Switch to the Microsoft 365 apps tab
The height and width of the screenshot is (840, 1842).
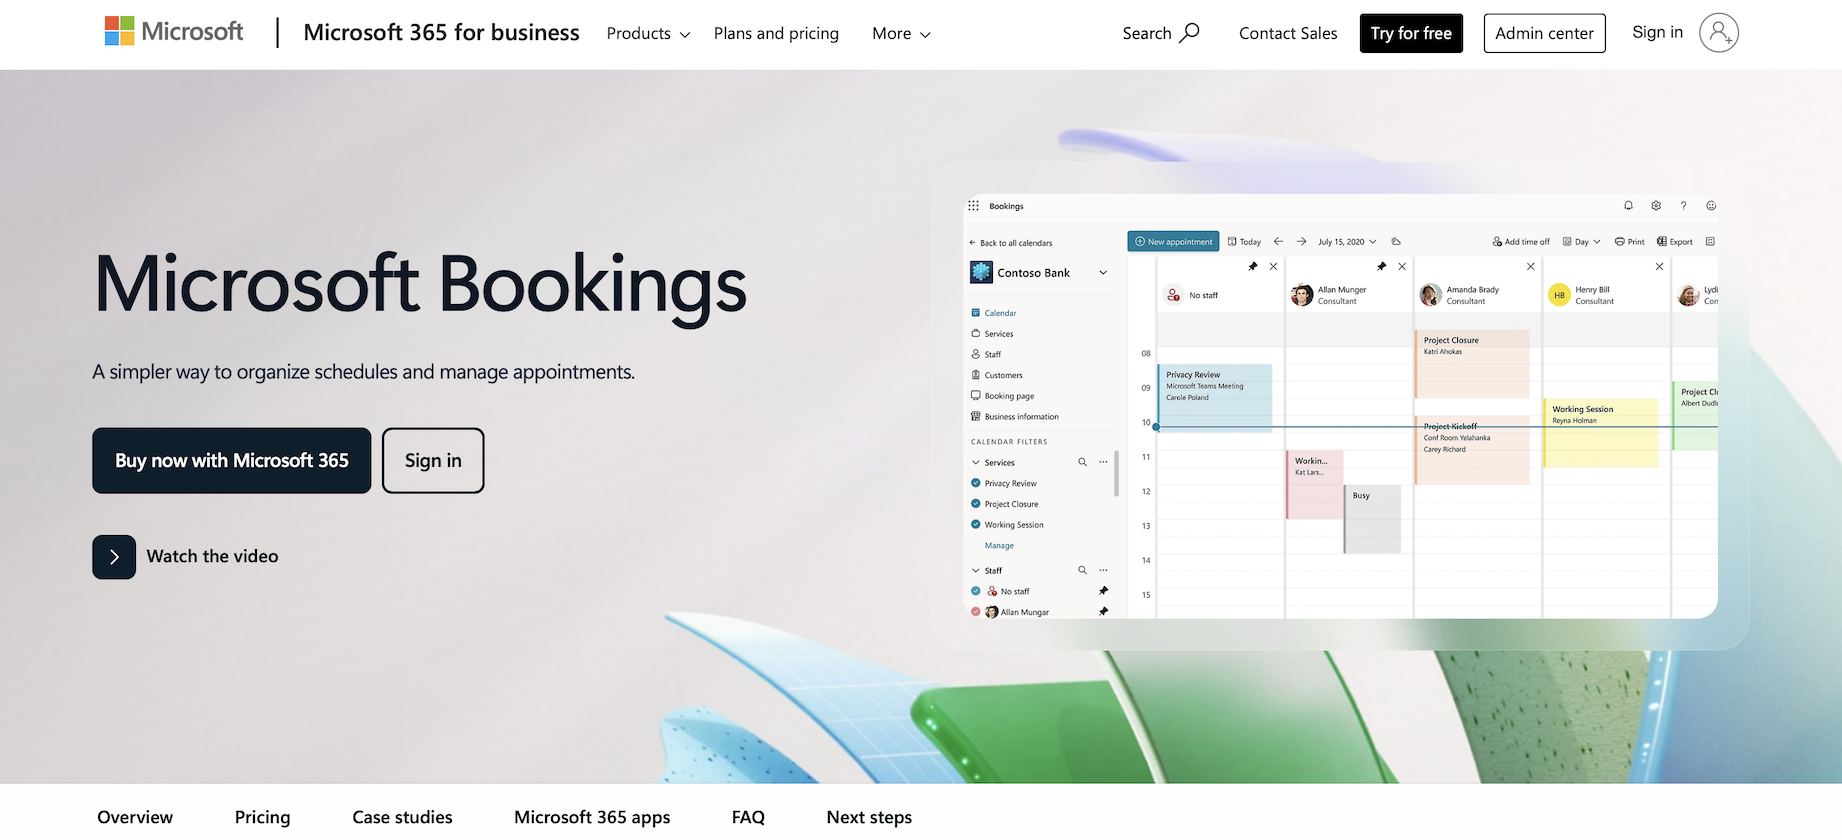tap(592, 817)
